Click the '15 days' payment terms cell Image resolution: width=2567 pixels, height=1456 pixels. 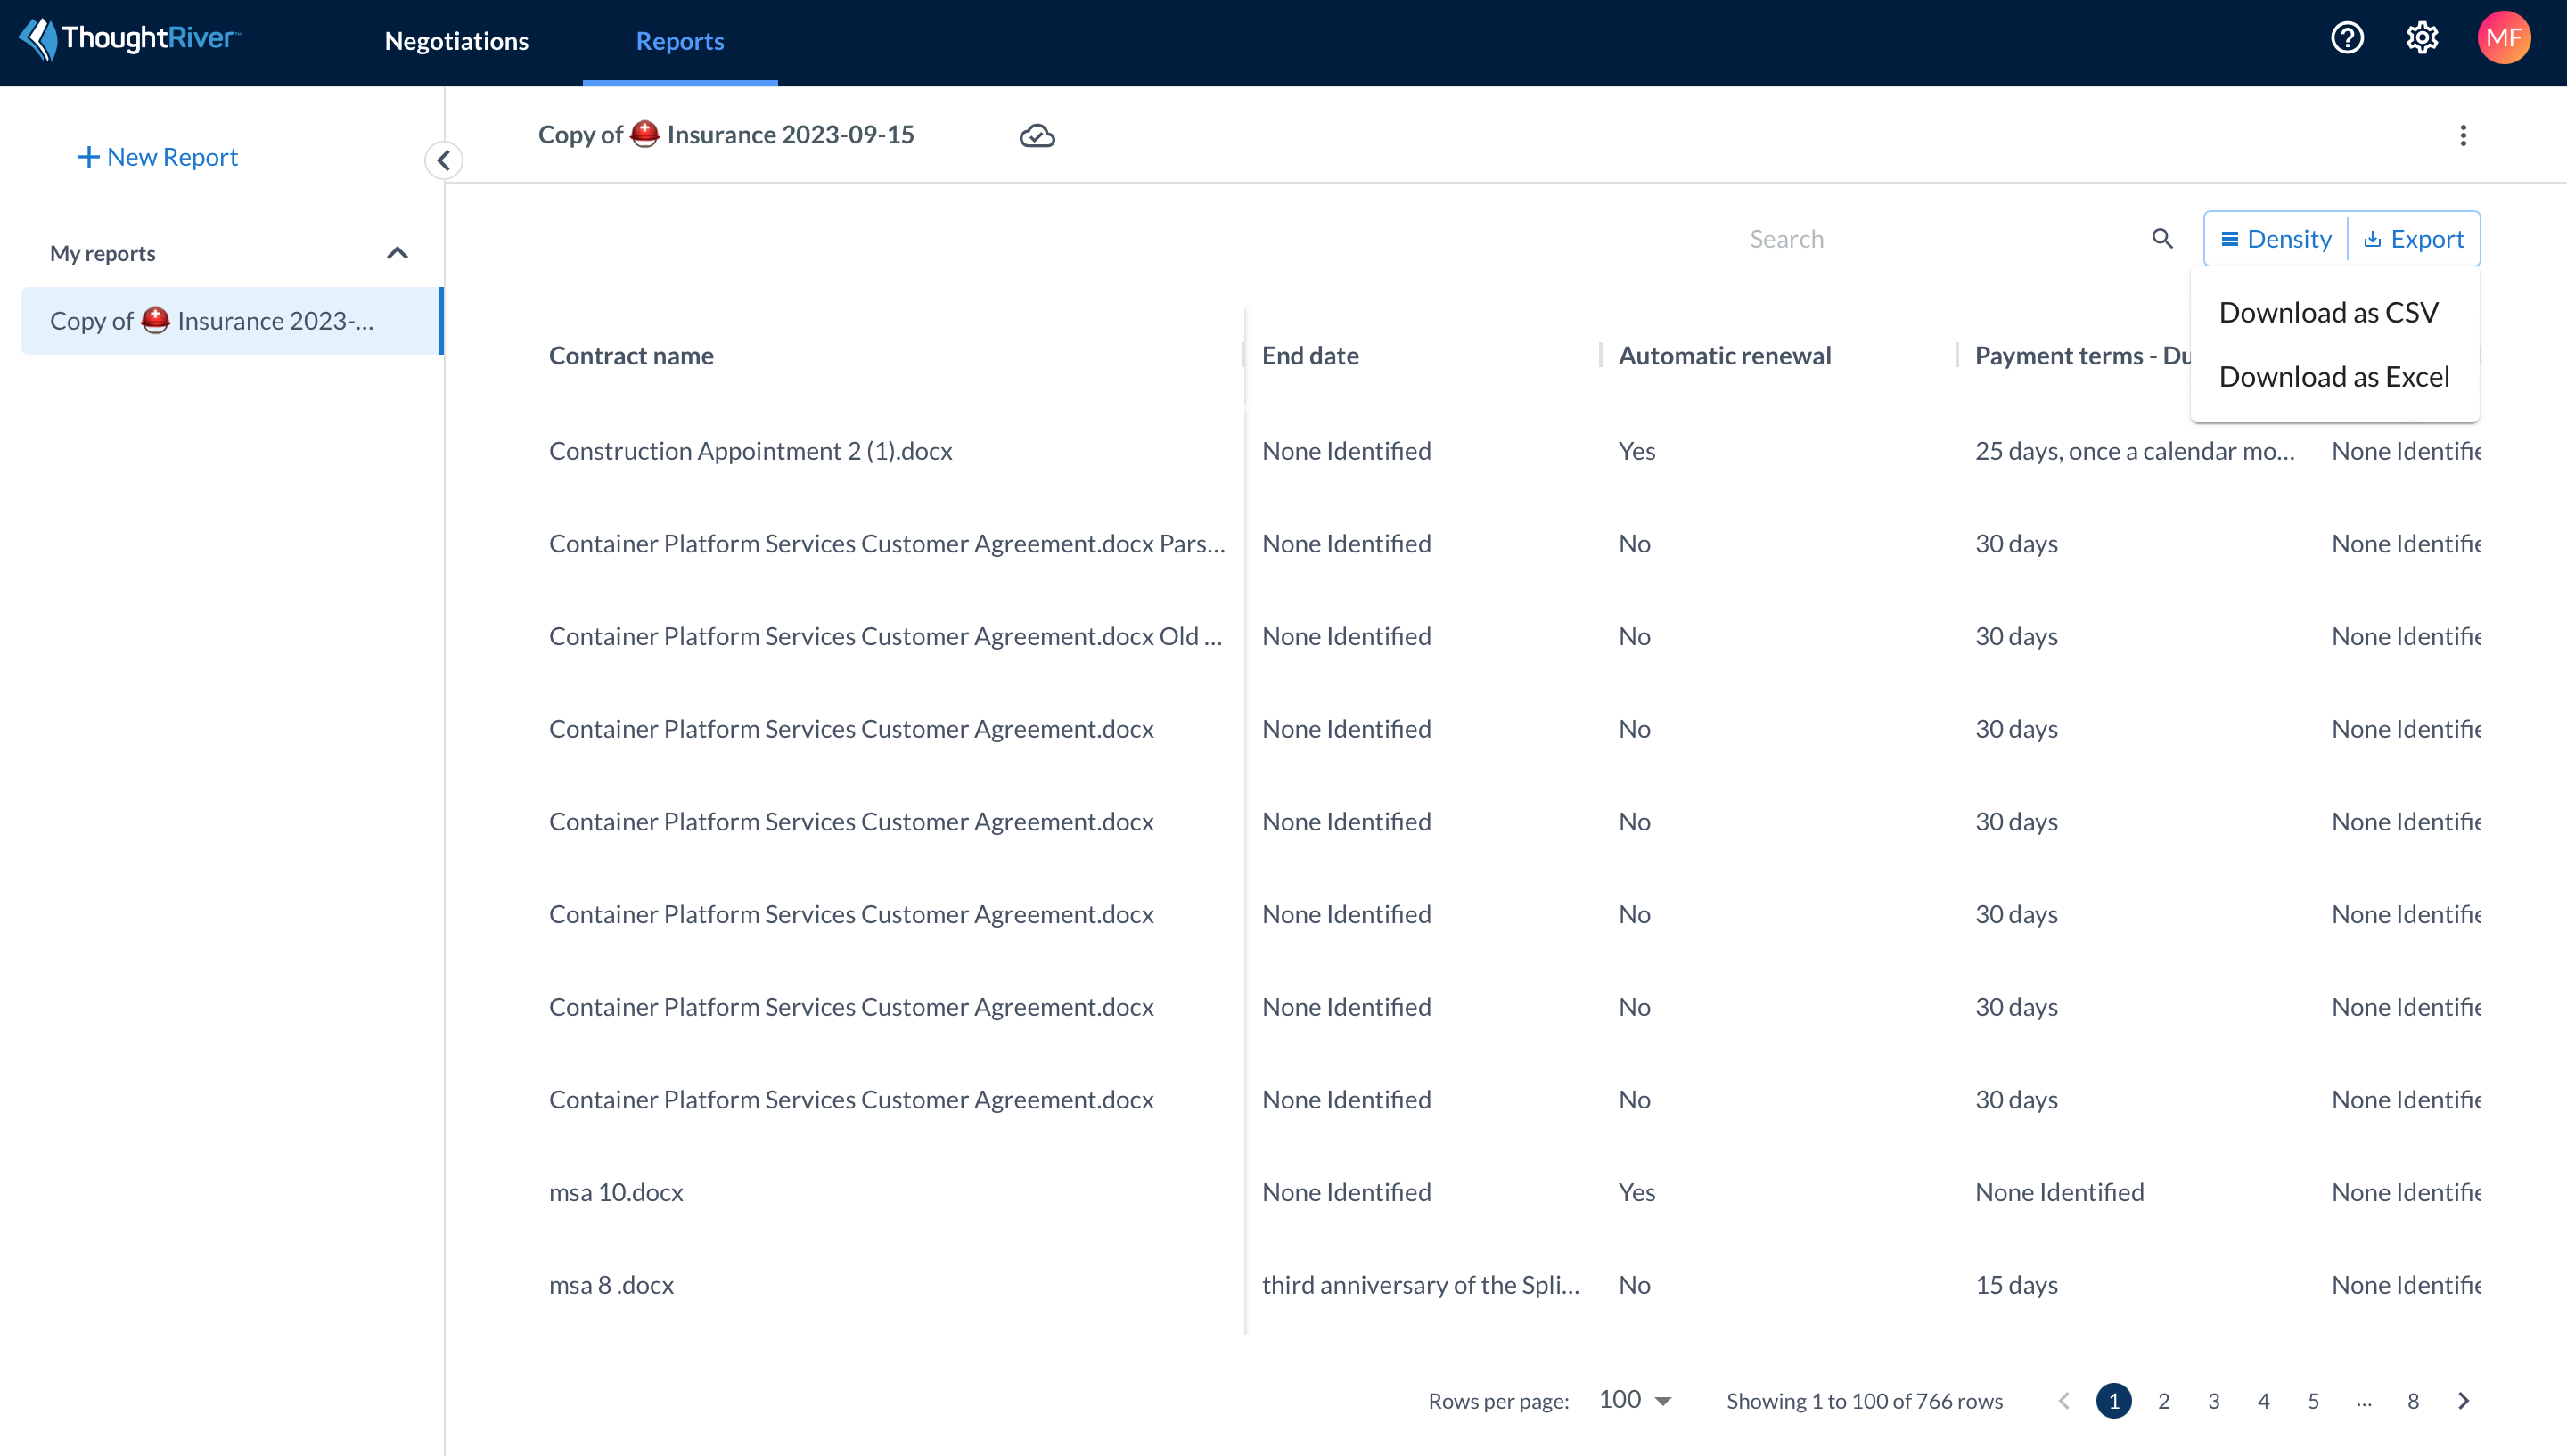2016,1285
